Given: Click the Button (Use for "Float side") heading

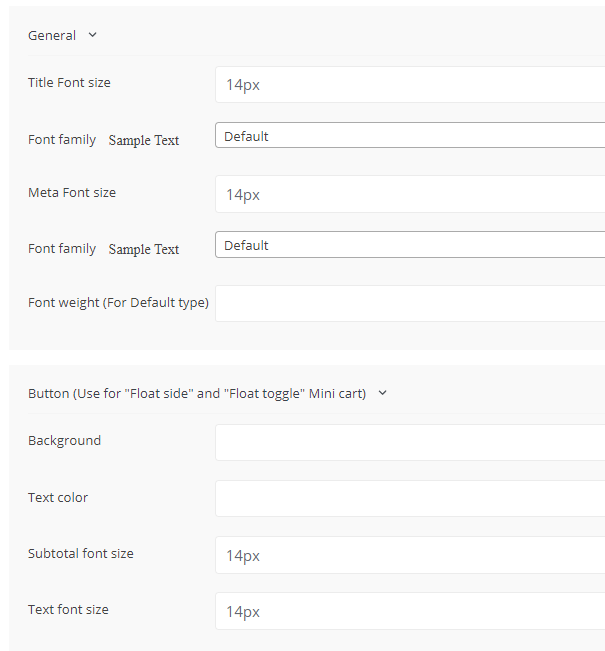Looking at the screenshot, I should coord(197,394).
